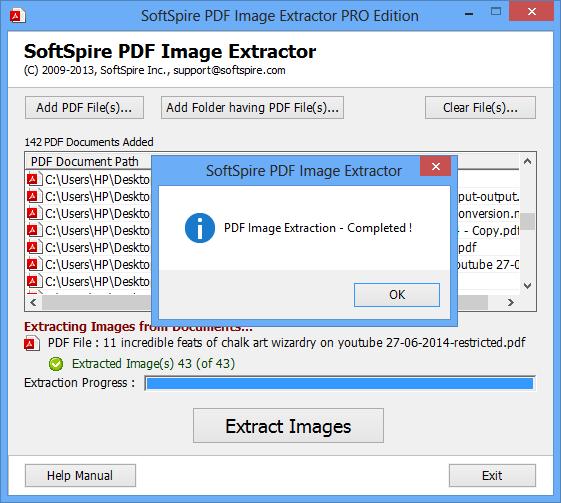Exit the application
The width and height of the screenshot is (561, 503).
pyautogui.click(x=492, y=475)
